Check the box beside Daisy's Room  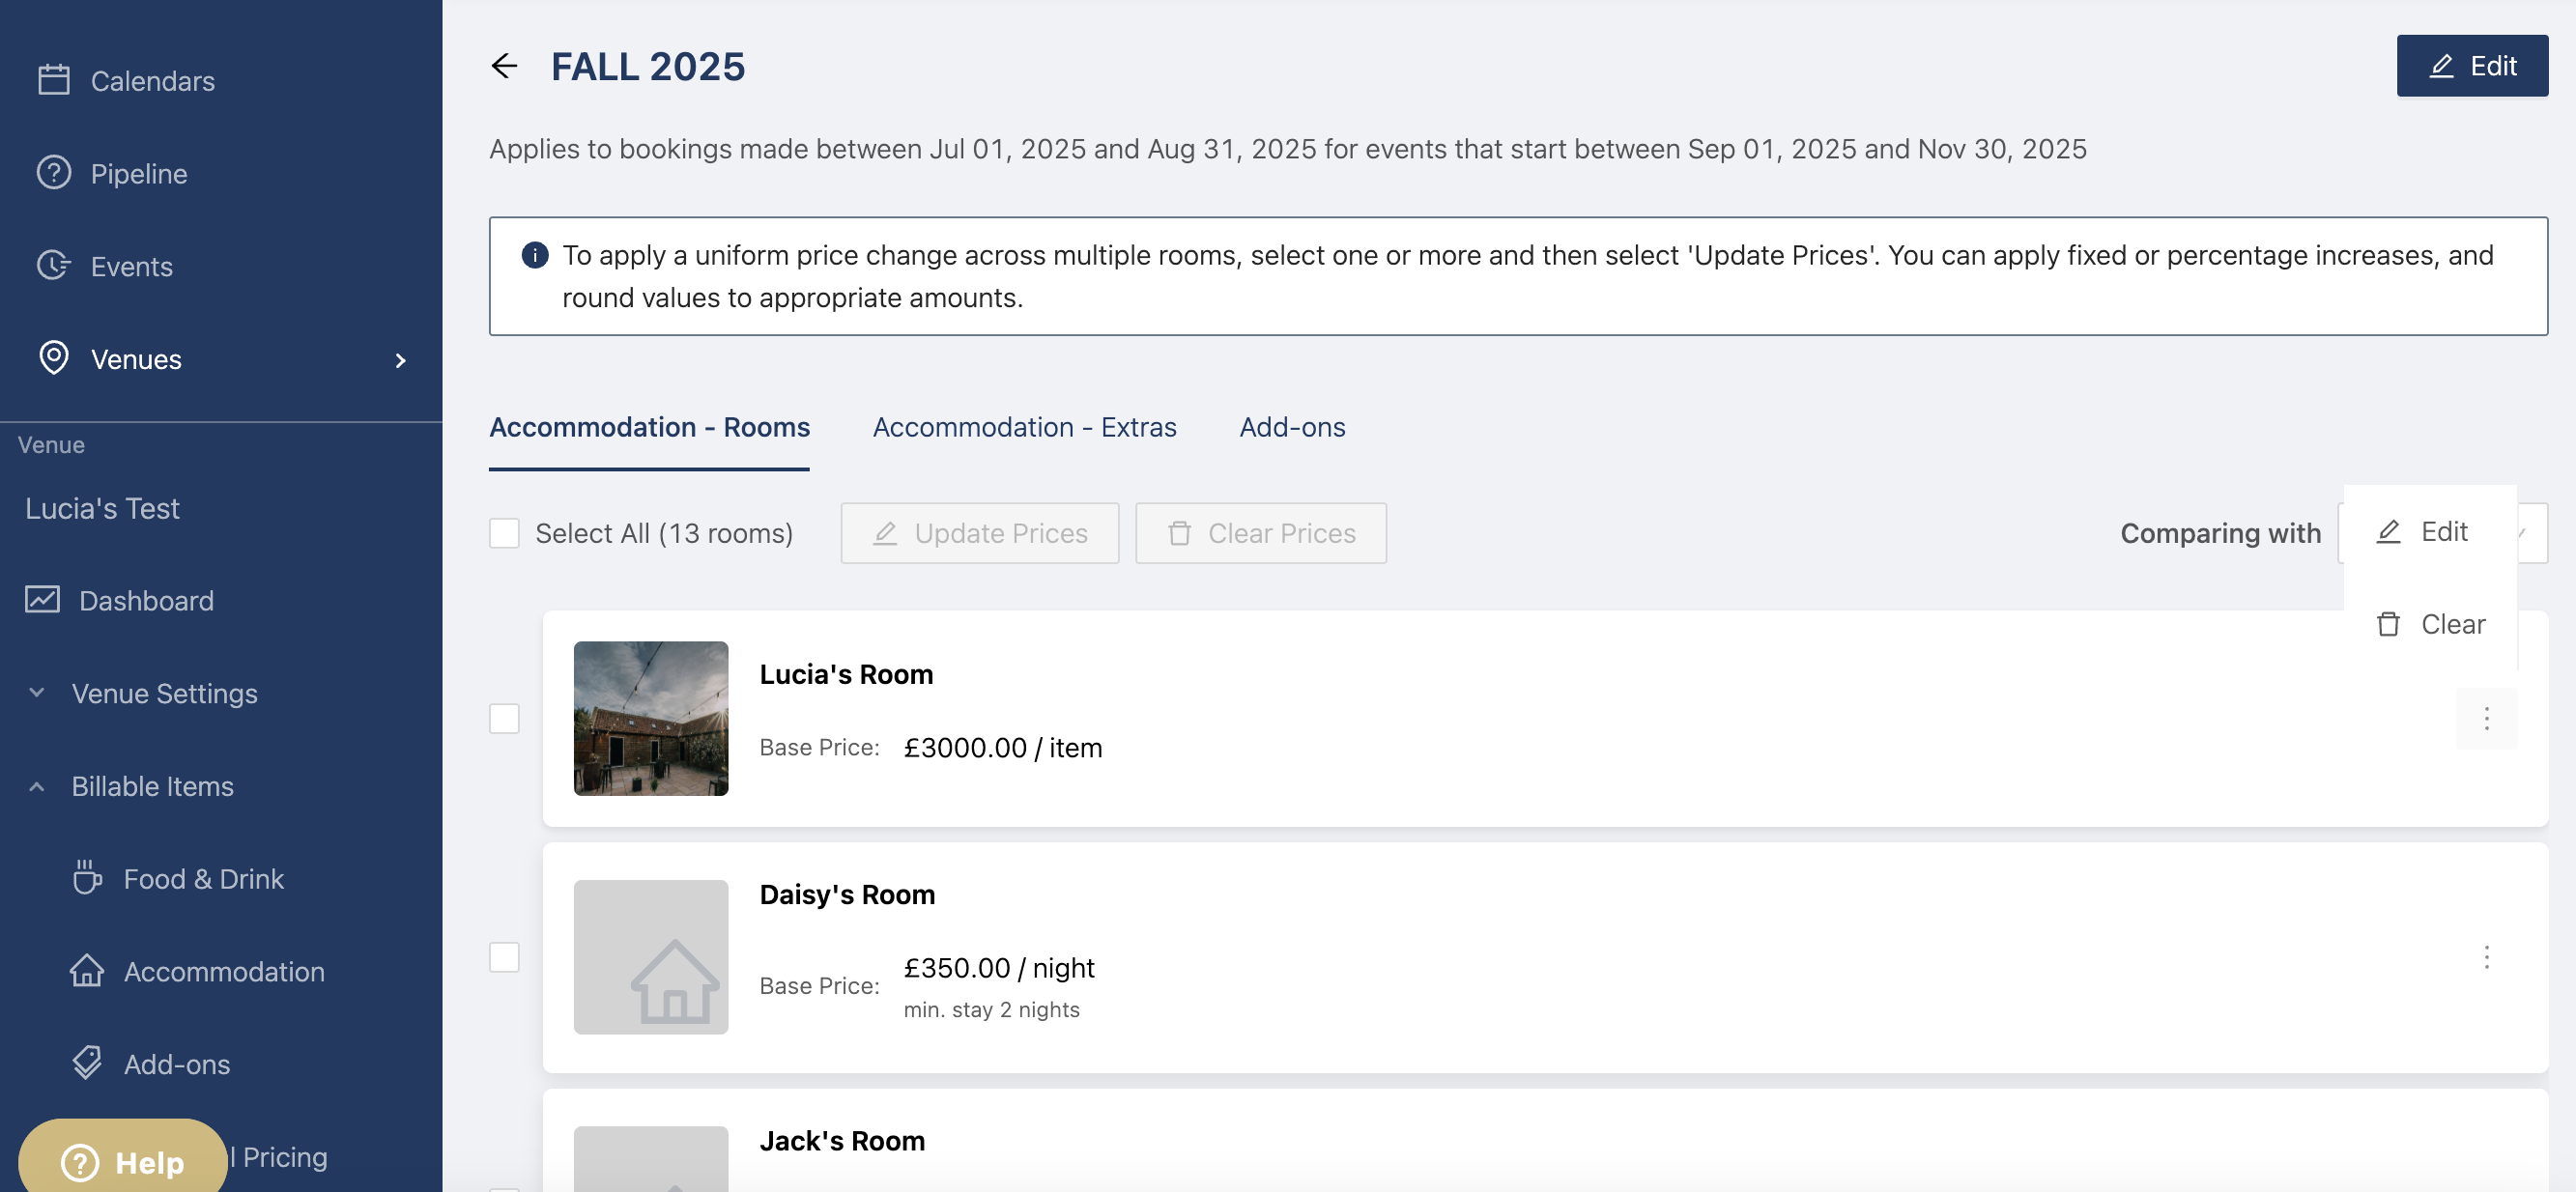(x=504, y=957)
